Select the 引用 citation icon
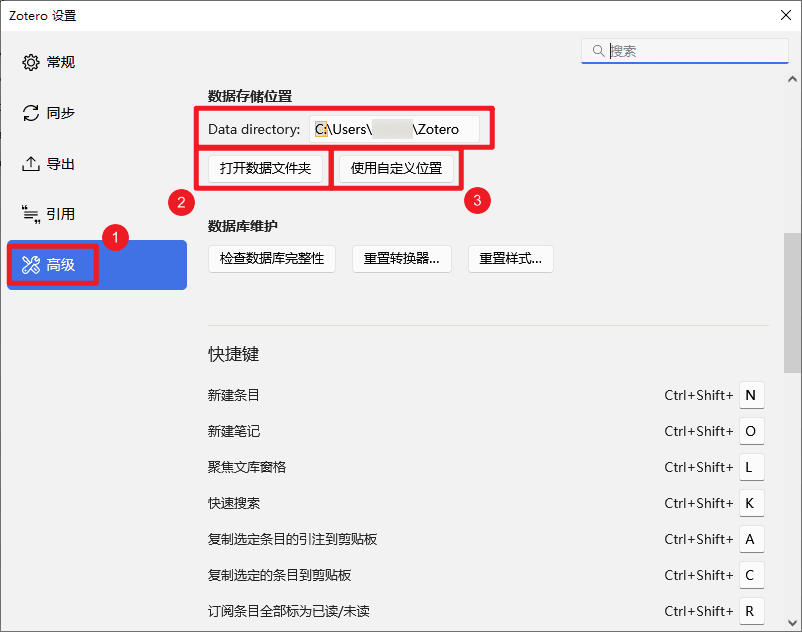Viewport: 802px width, 632px height. (28, 213)
